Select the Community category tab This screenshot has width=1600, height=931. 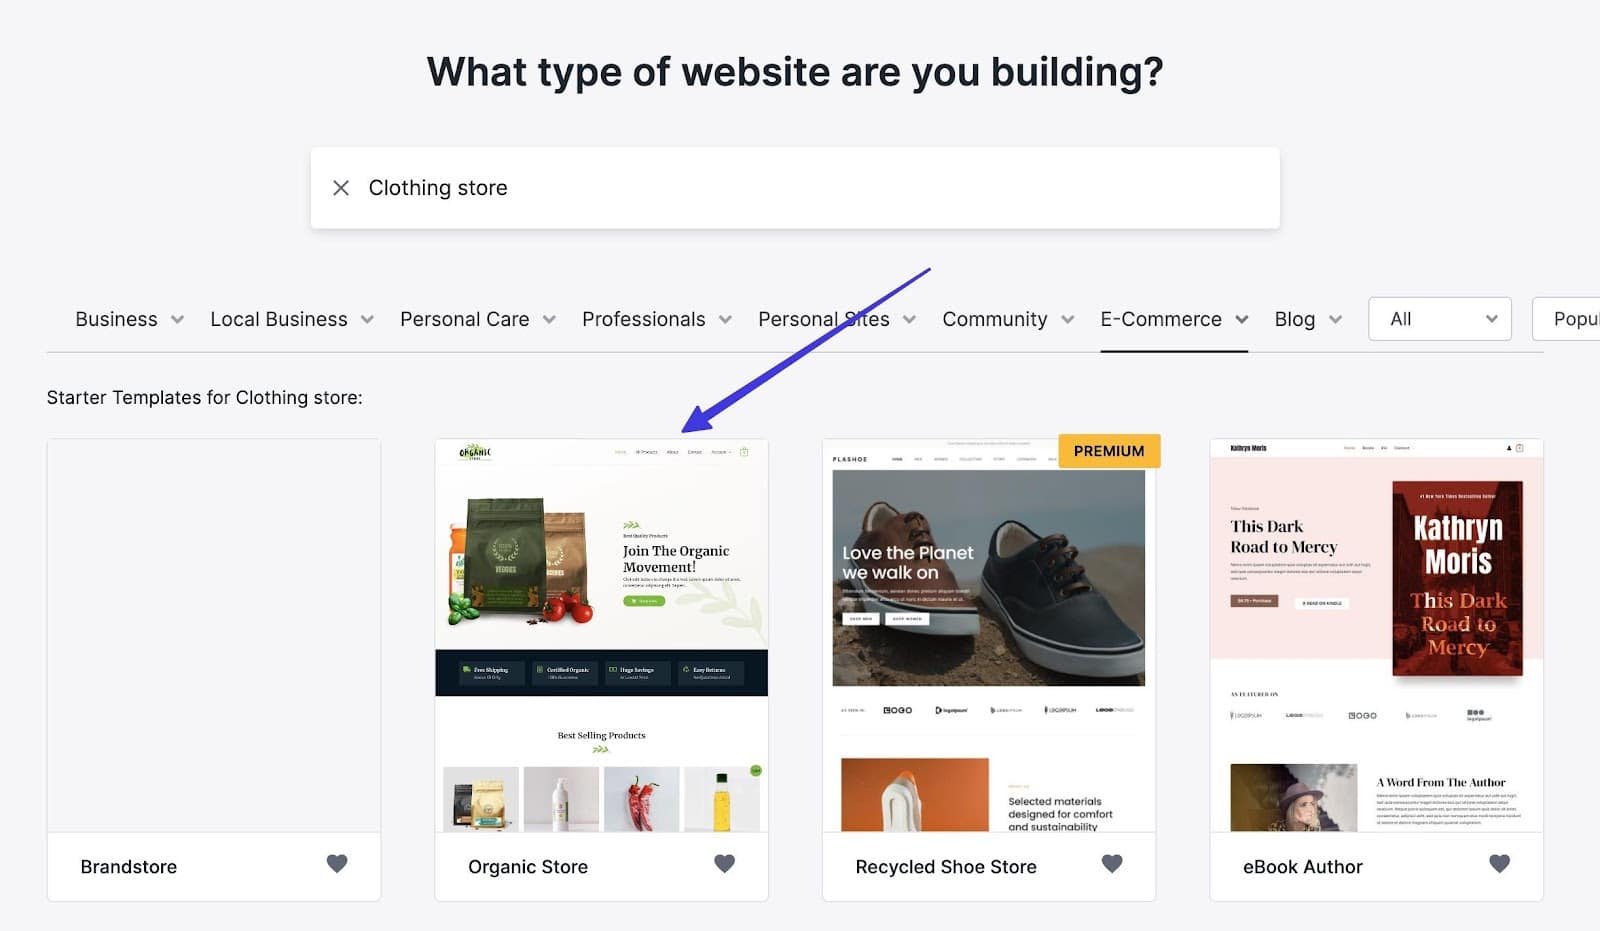(x=994, y=319)
